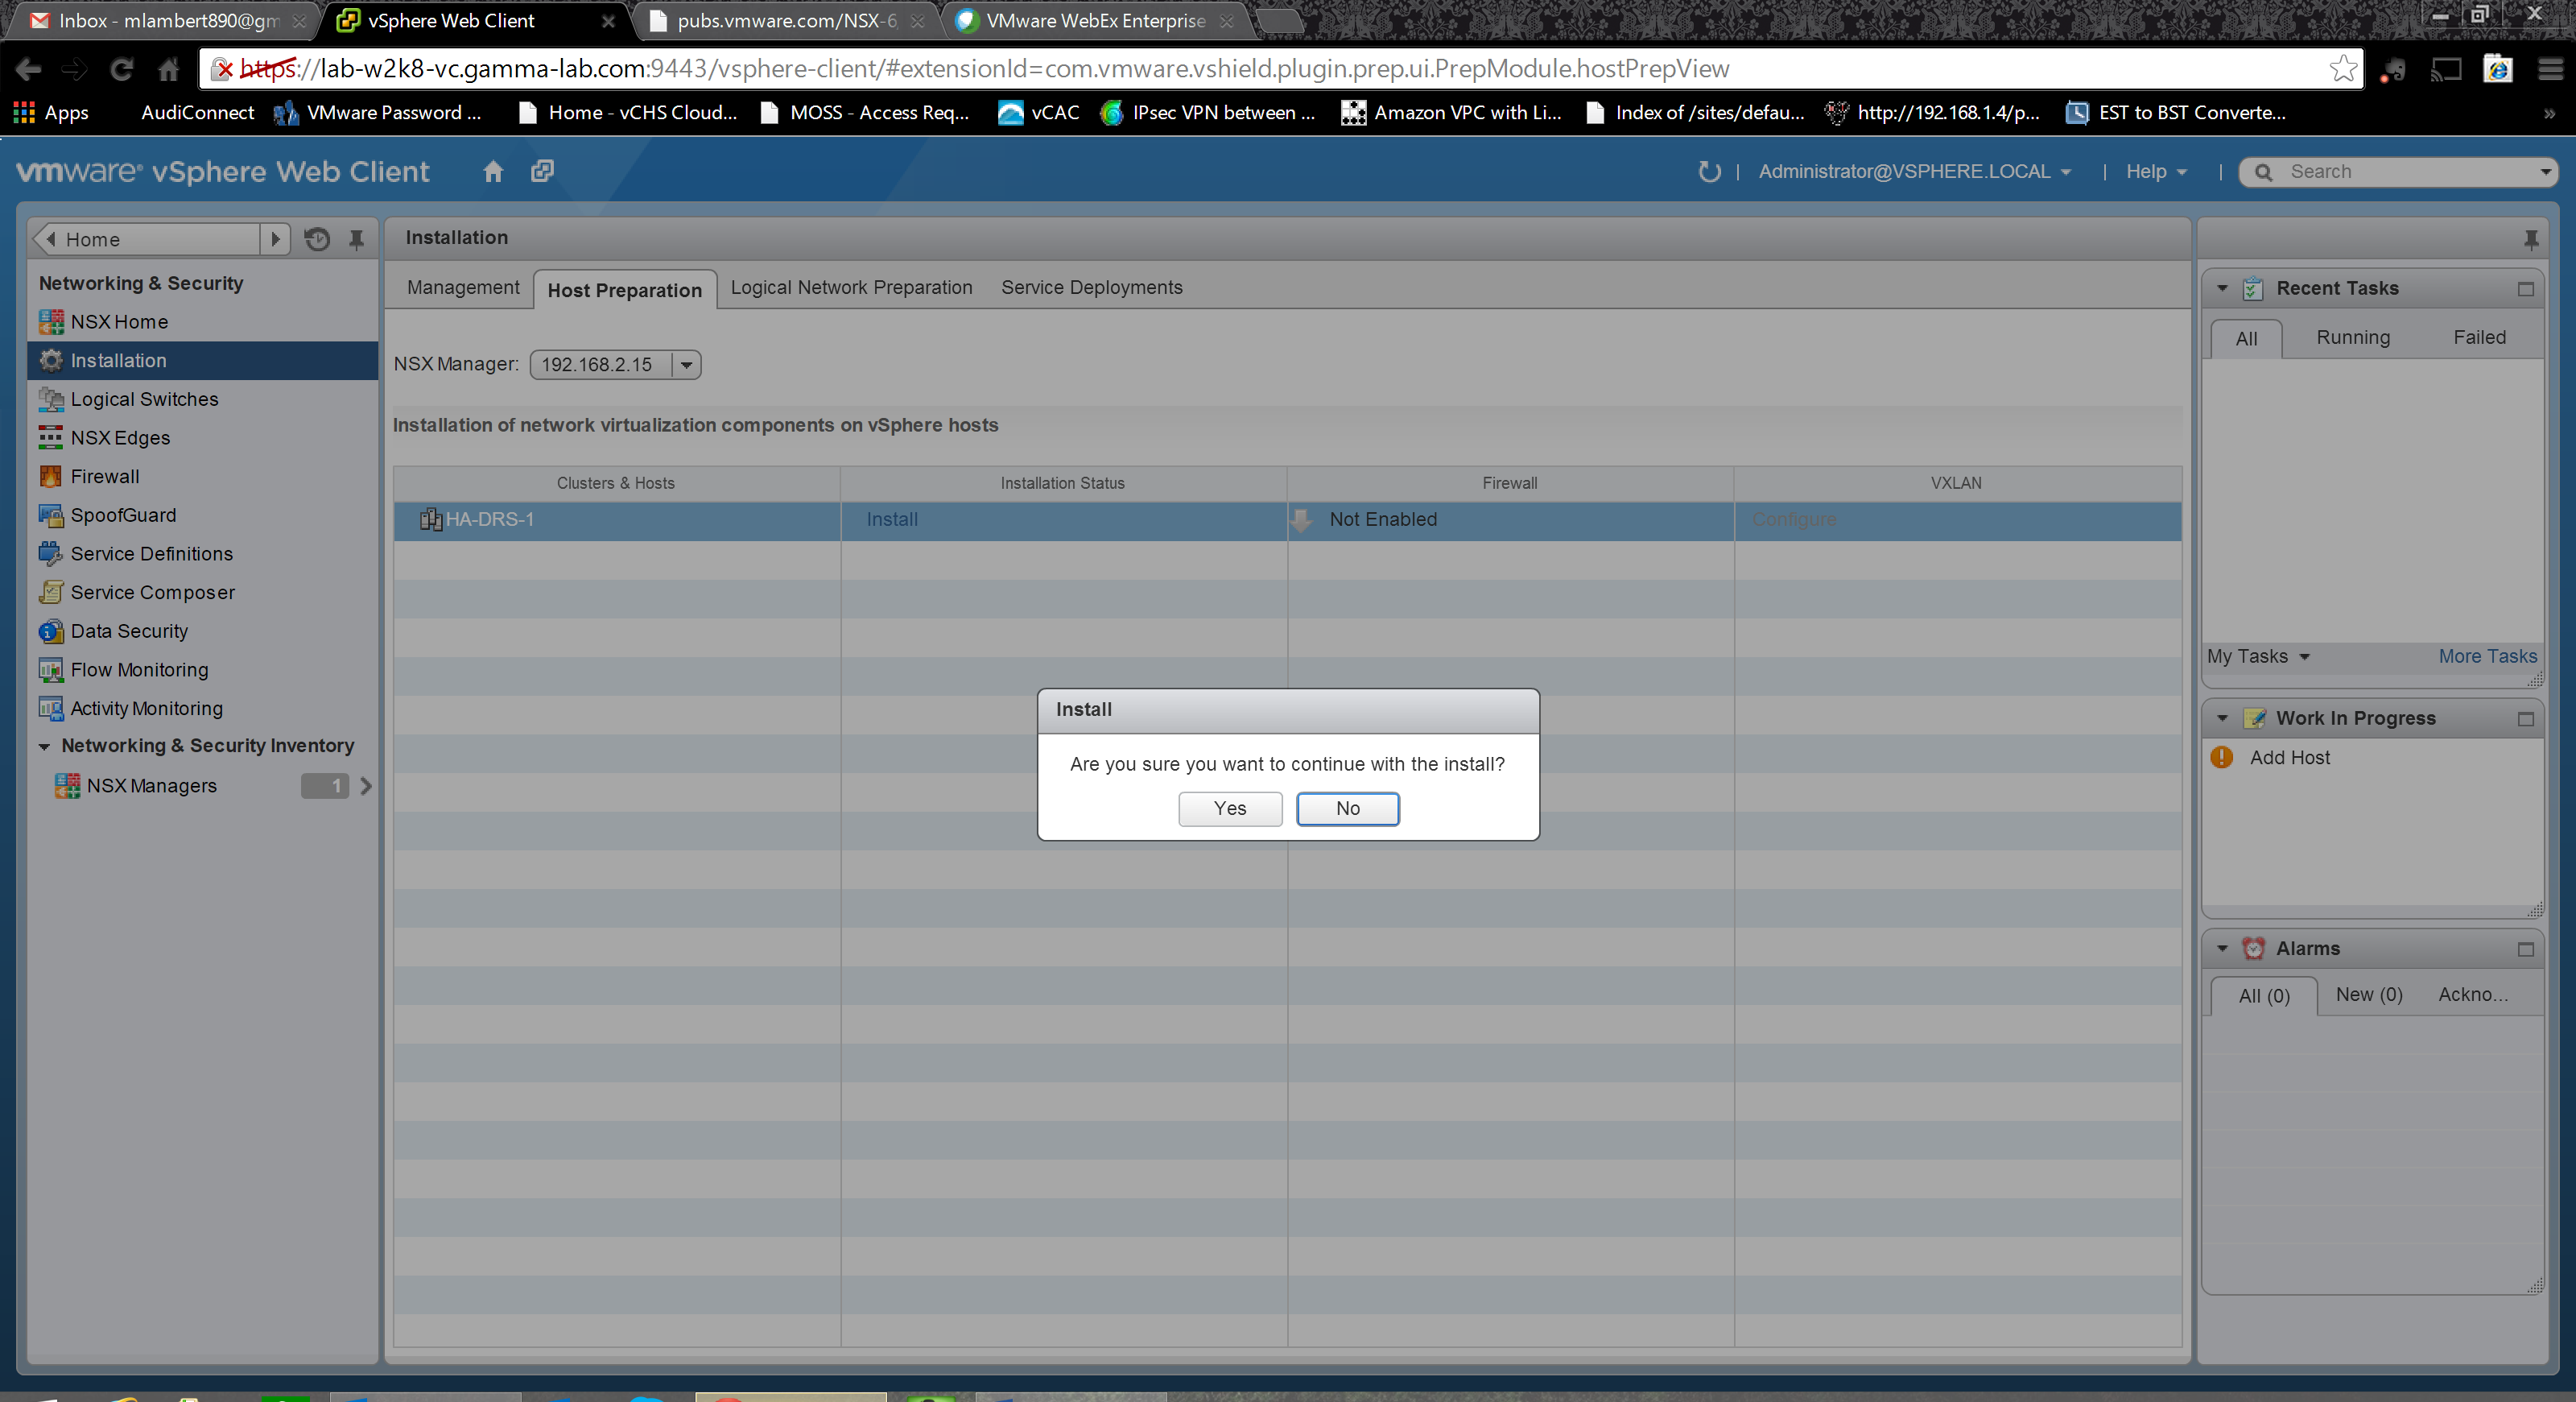Click the vSphere home icon
The image size is (2576, 1402).
click(x=492, y=171)
